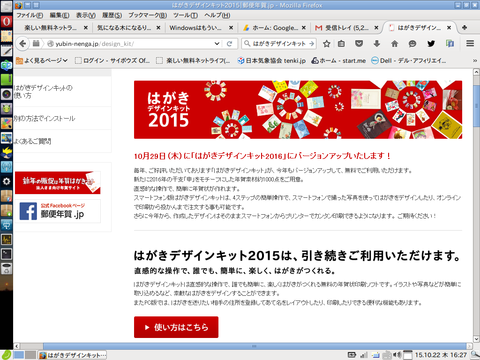The height and width of the screenshot is (360, 480).
Task: Click the translate extension toolbar icon
Action: point(450,44)
